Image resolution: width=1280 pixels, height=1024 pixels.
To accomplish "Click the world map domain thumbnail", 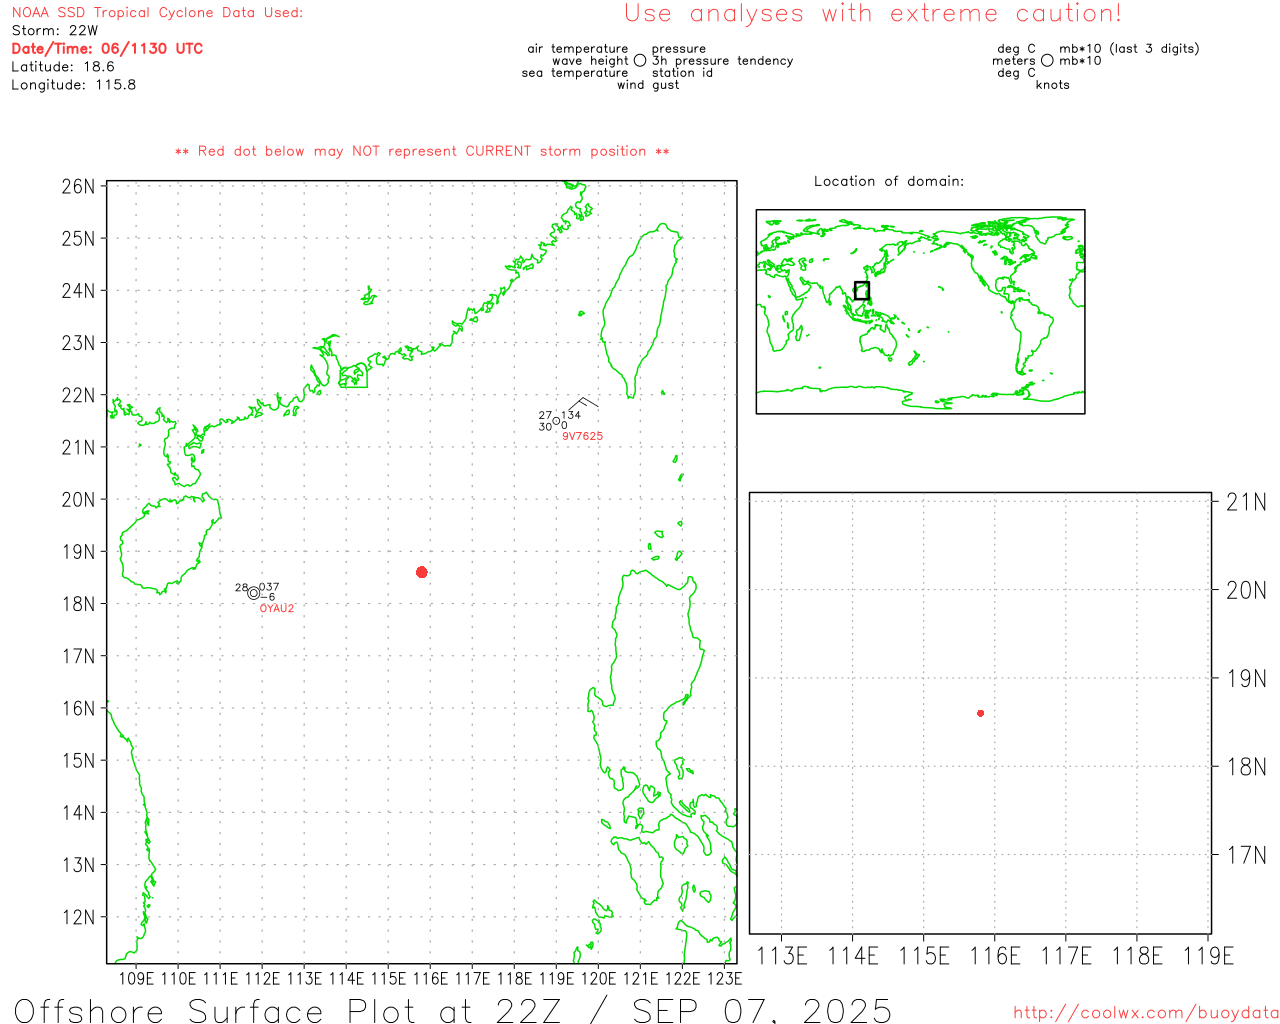I will pyautogui.click(x=920, y=311).
